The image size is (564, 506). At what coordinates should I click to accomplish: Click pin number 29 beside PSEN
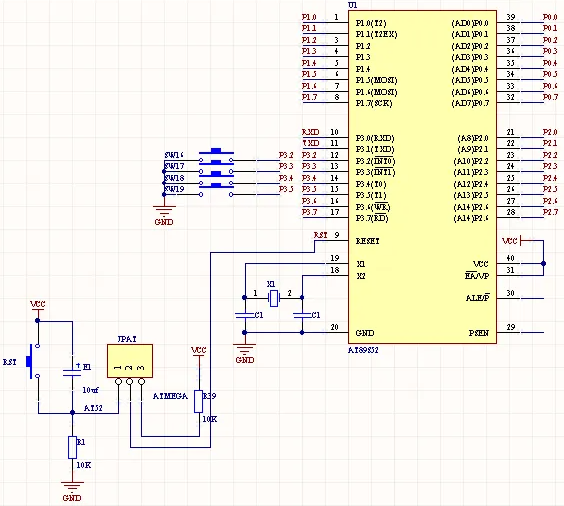tap(511, 327)
